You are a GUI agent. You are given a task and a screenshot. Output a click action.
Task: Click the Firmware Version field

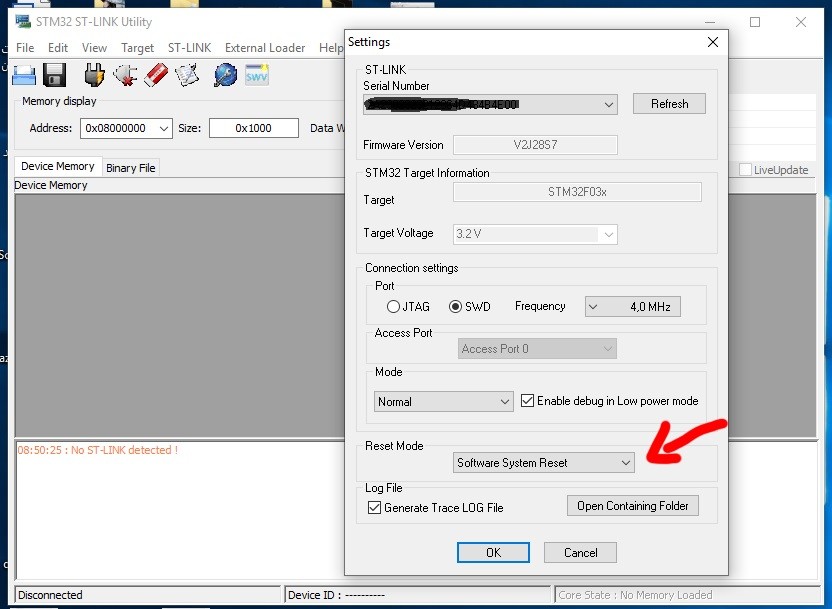tap(535, 145)
